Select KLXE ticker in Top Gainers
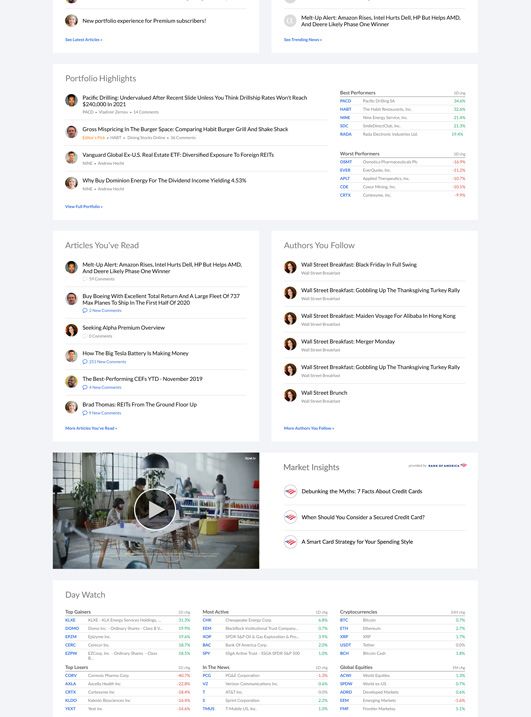Image resolution: width=531 pixels, height=717 pixels. point(70,620)
